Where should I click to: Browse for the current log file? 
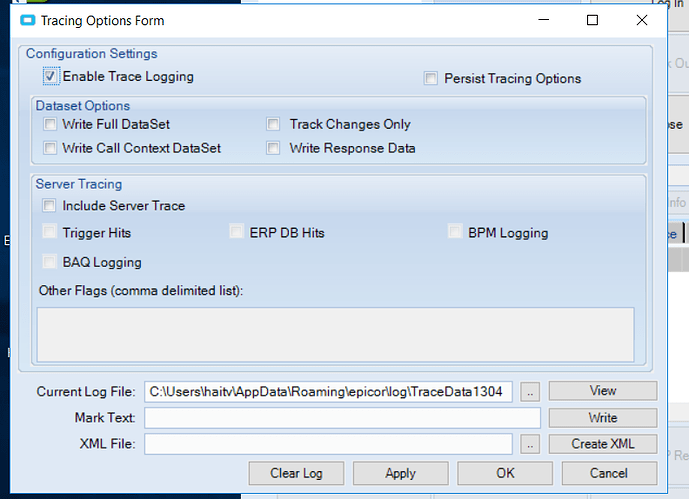click(x=530, y=391)
